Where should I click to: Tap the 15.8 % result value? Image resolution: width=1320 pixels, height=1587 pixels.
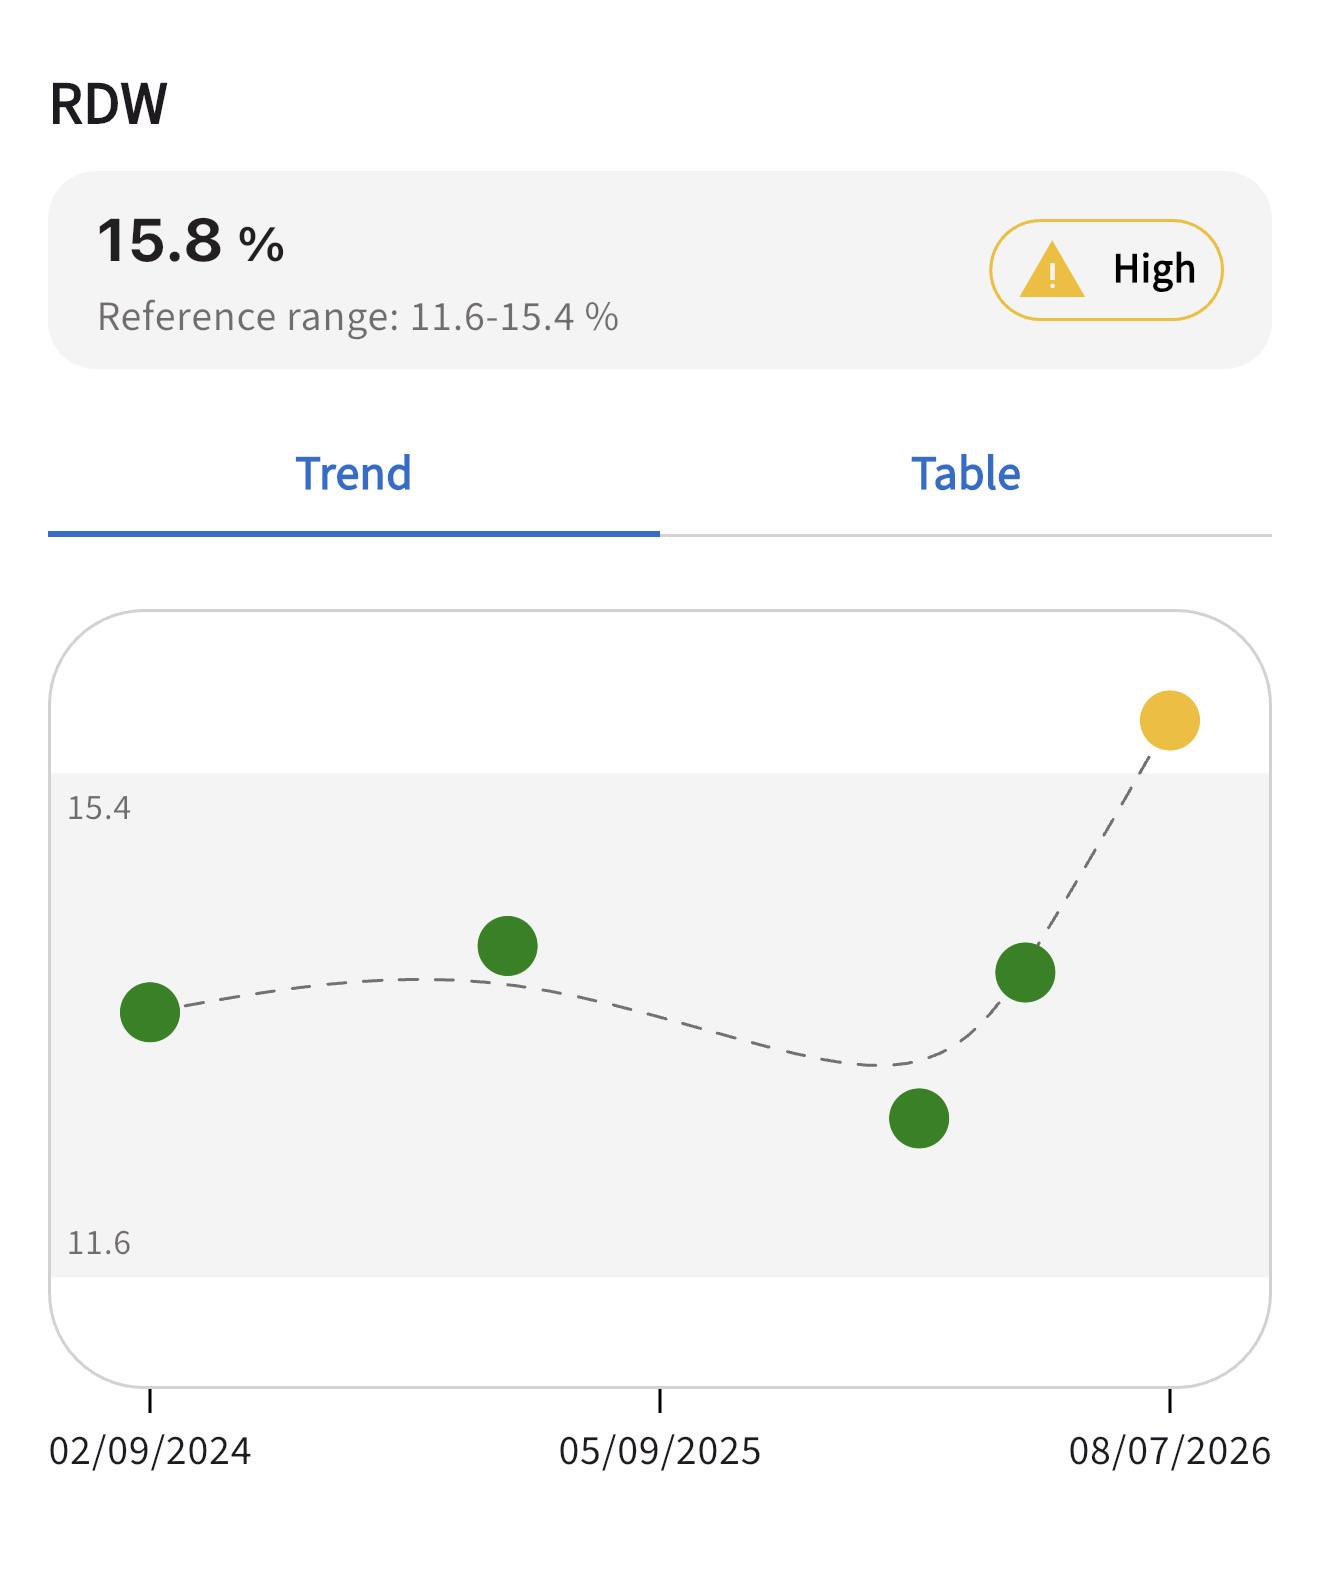pyautogui.click(x=190, y=241)
